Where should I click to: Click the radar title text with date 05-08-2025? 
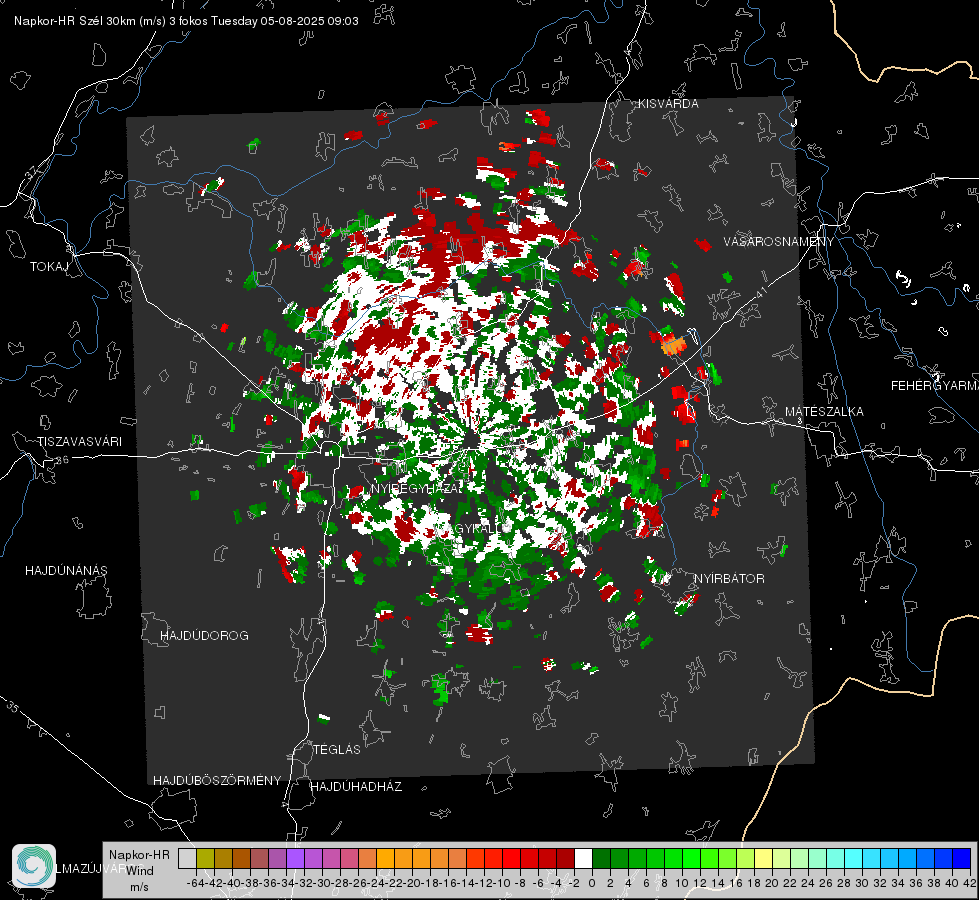(x=186, y=21)
